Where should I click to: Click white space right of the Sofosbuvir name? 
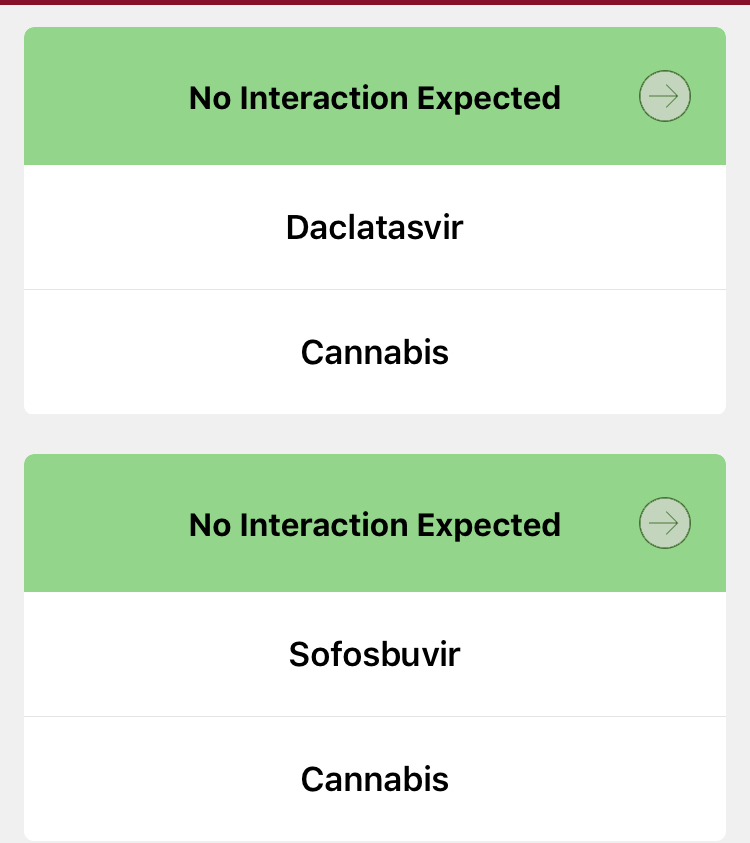coord(600,655)
